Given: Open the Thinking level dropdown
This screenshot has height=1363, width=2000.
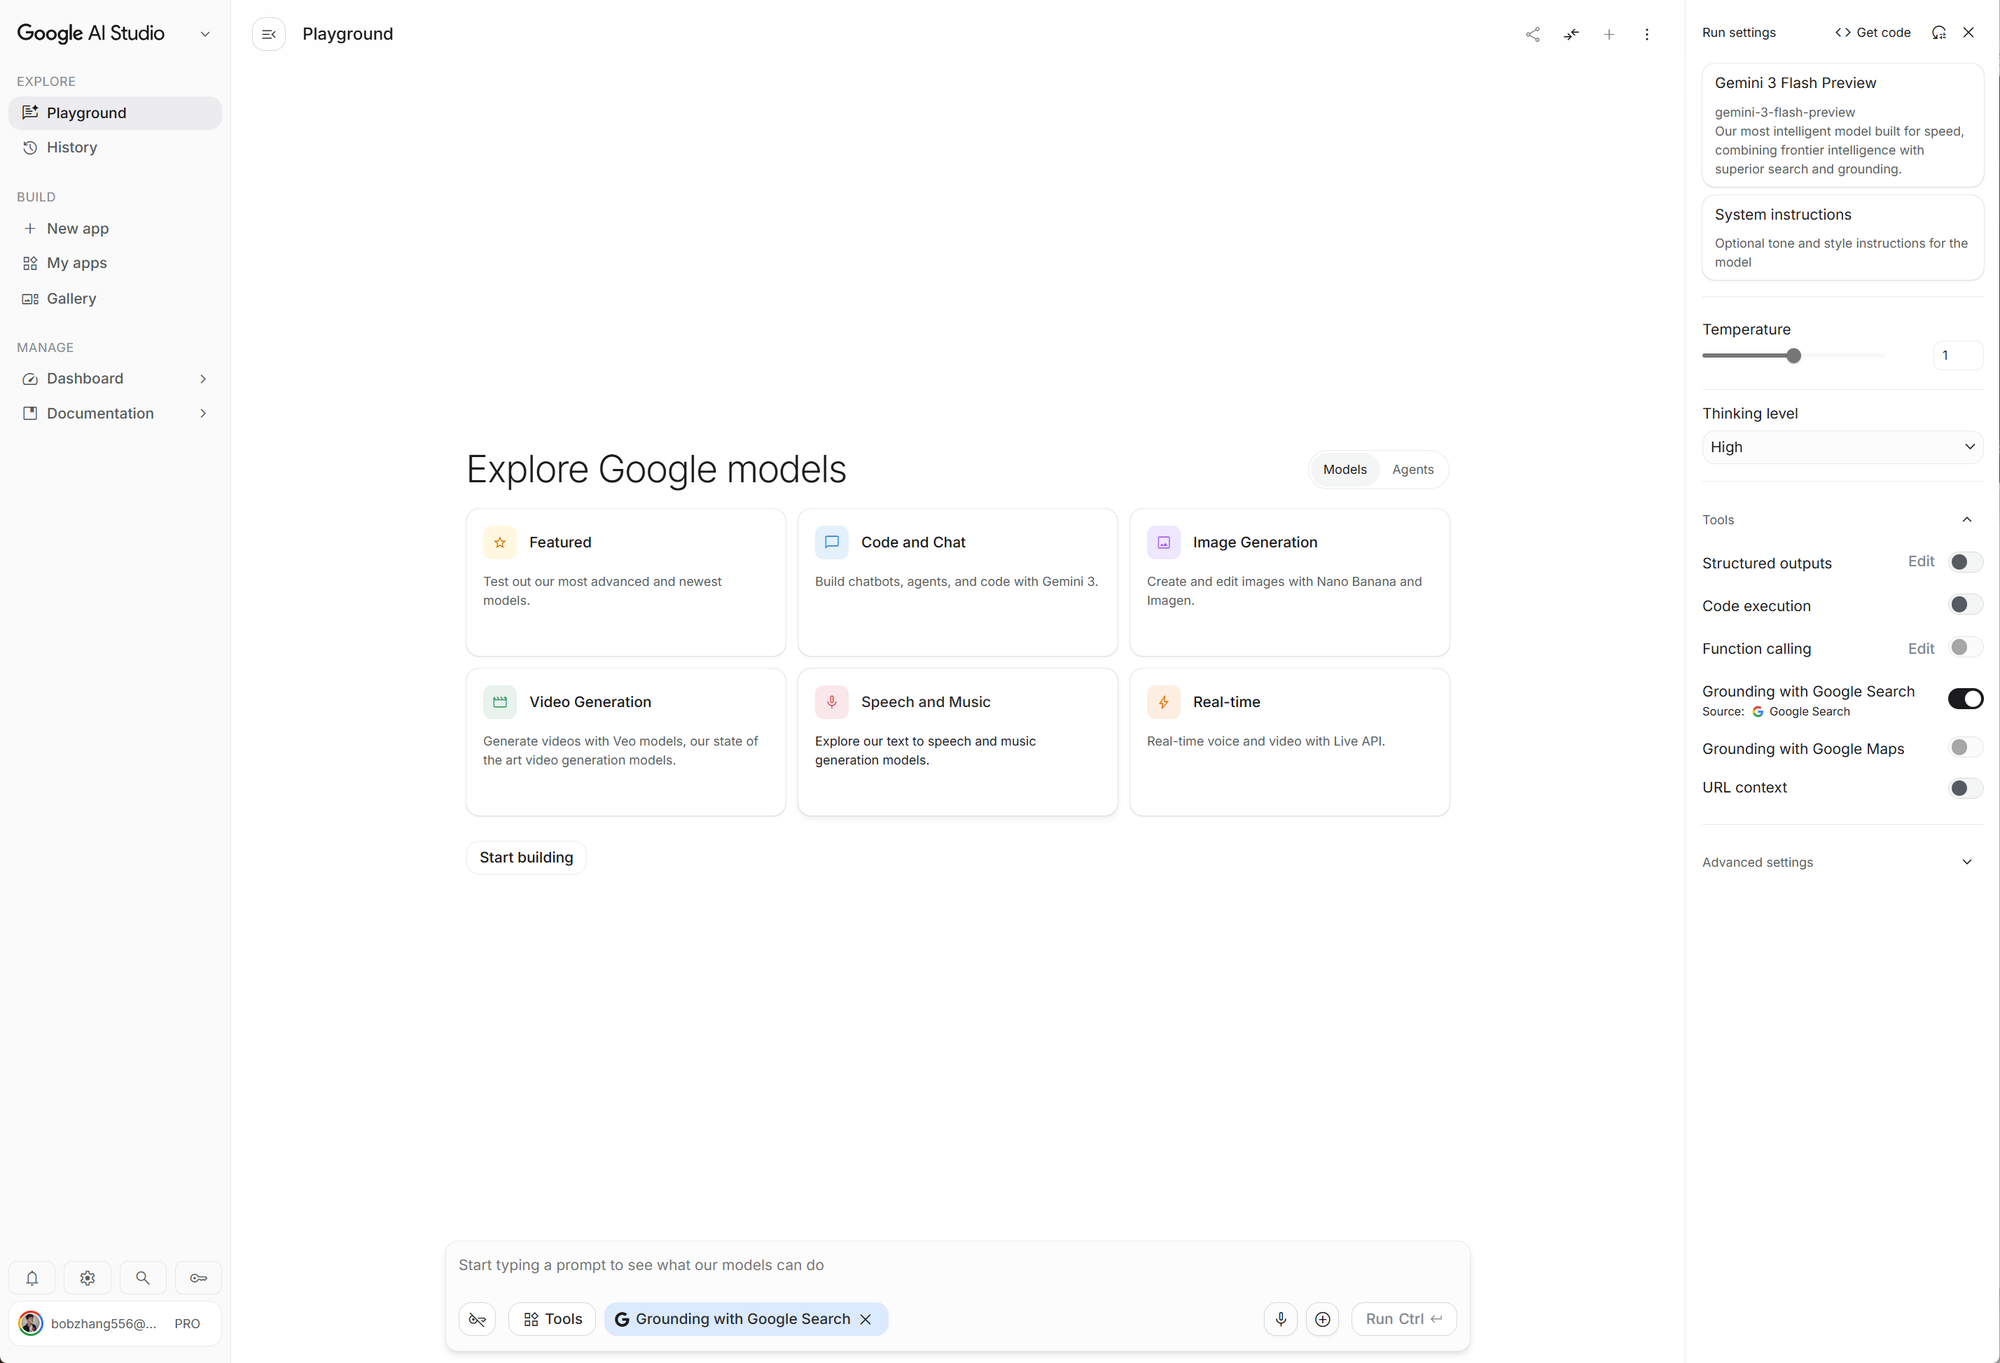Looking at the screenshot, I should click(x=1842, y=447).
